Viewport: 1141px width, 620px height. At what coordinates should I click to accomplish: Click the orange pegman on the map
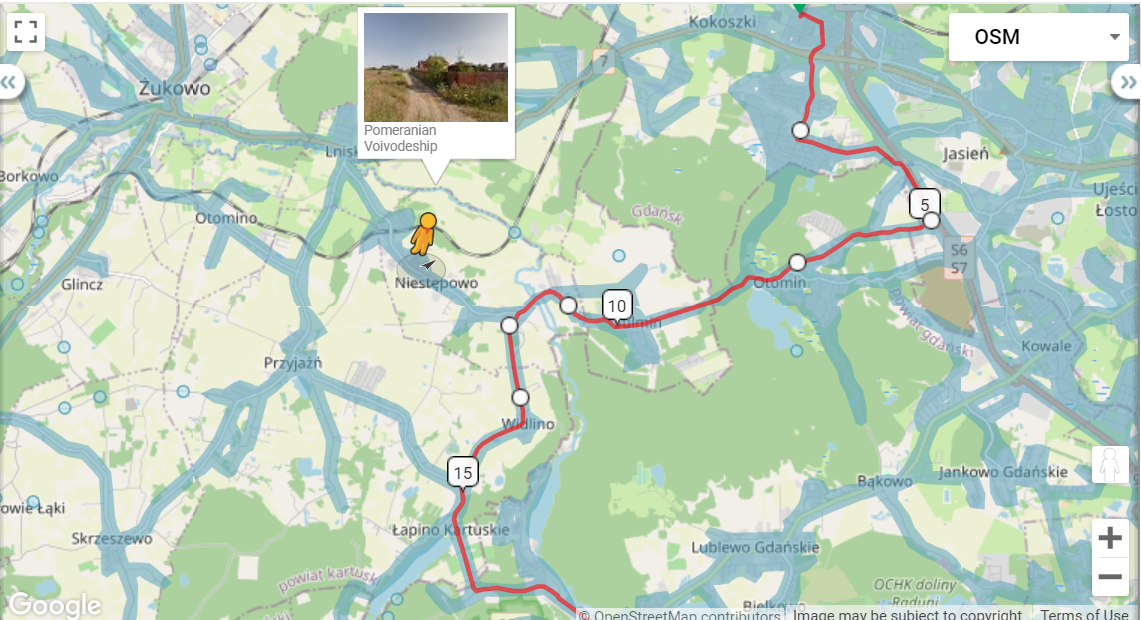click(x=424, y=234)
